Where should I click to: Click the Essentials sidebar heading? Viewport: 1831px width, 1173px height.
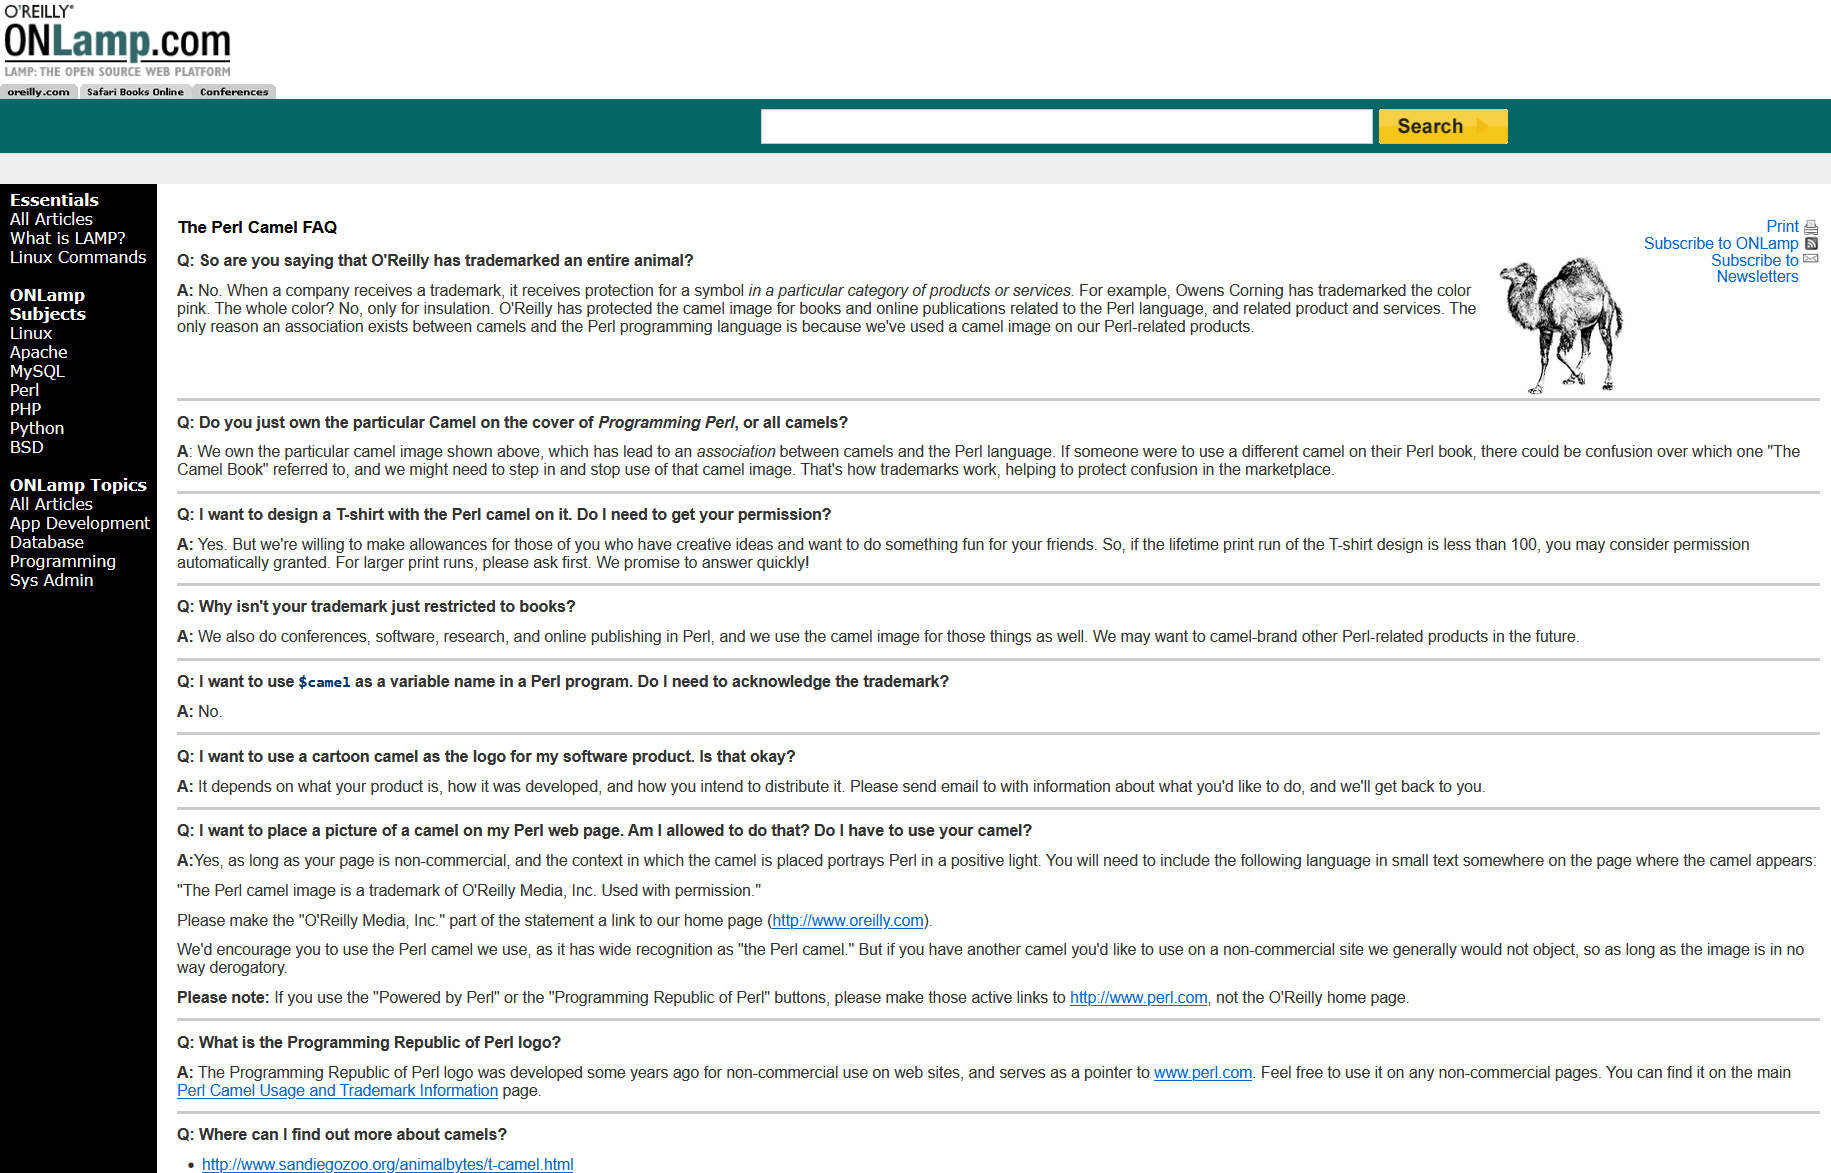coord(54,200)
